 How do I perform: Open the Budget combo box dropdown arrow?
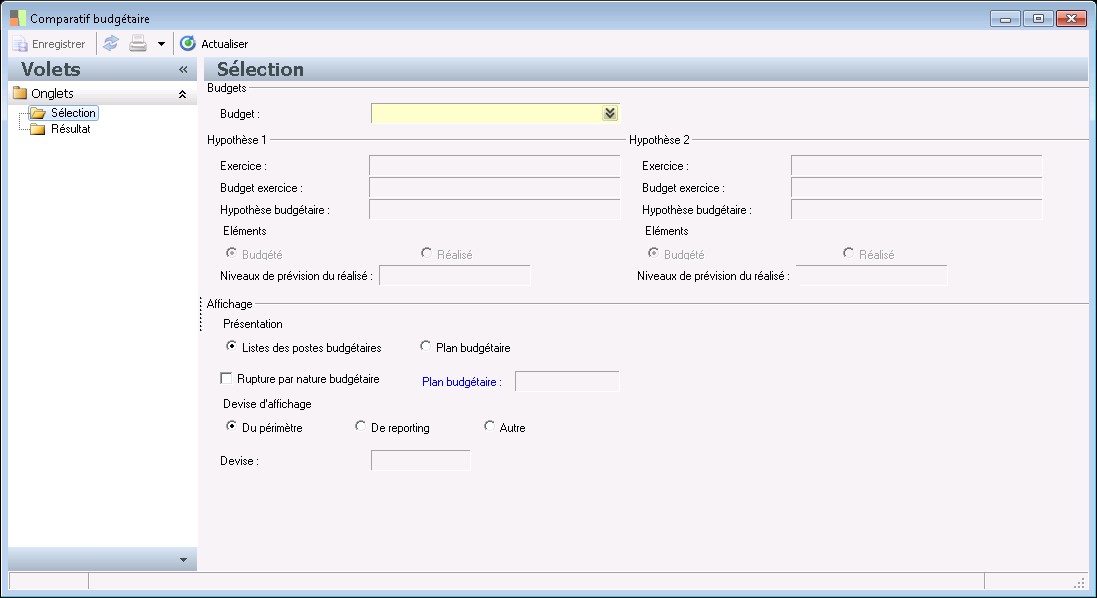(610, 113)
